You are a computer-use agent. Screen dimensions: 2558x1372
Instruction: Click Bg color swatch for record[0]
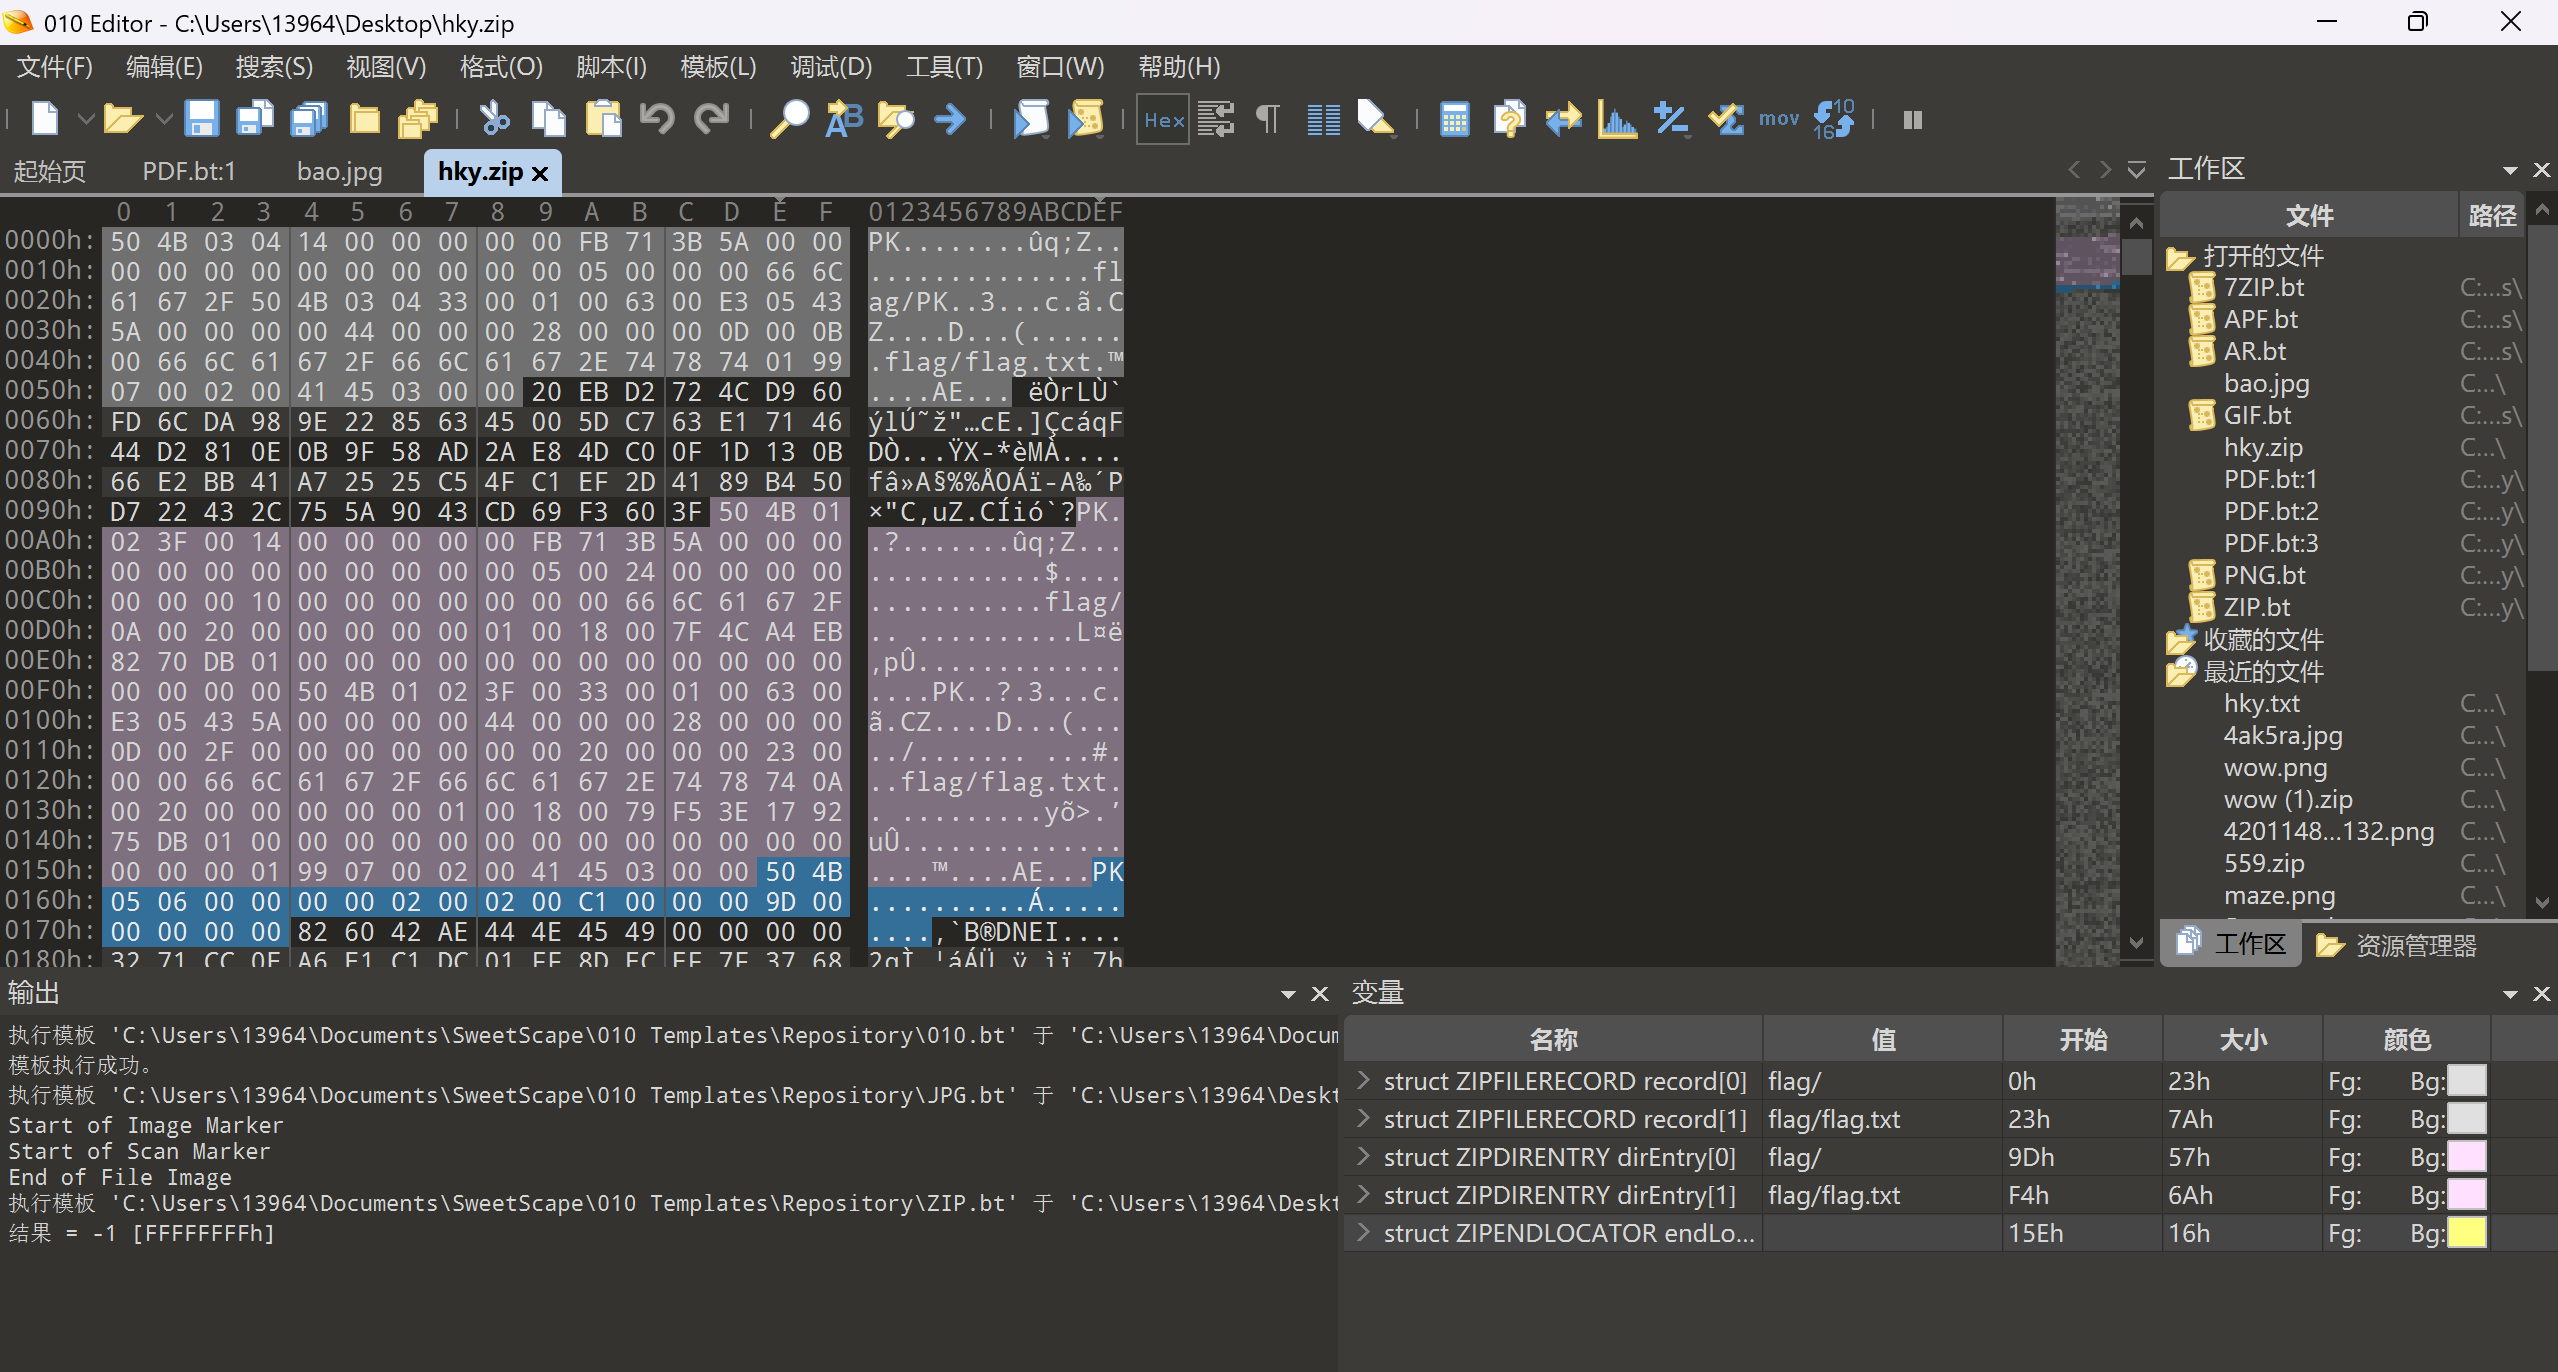coord(2466,1080)
